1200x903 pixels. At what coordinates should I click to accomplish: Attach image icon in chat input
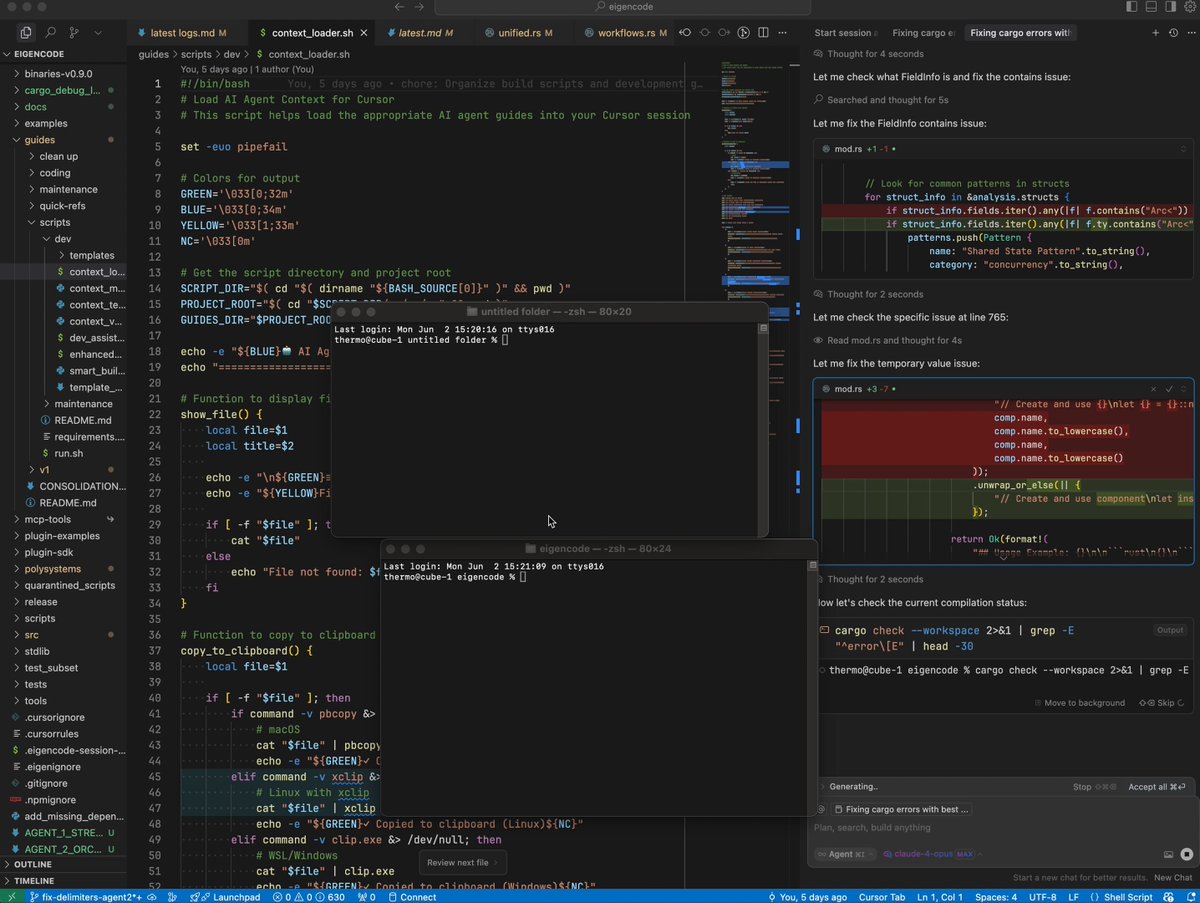coord(1168,855)
